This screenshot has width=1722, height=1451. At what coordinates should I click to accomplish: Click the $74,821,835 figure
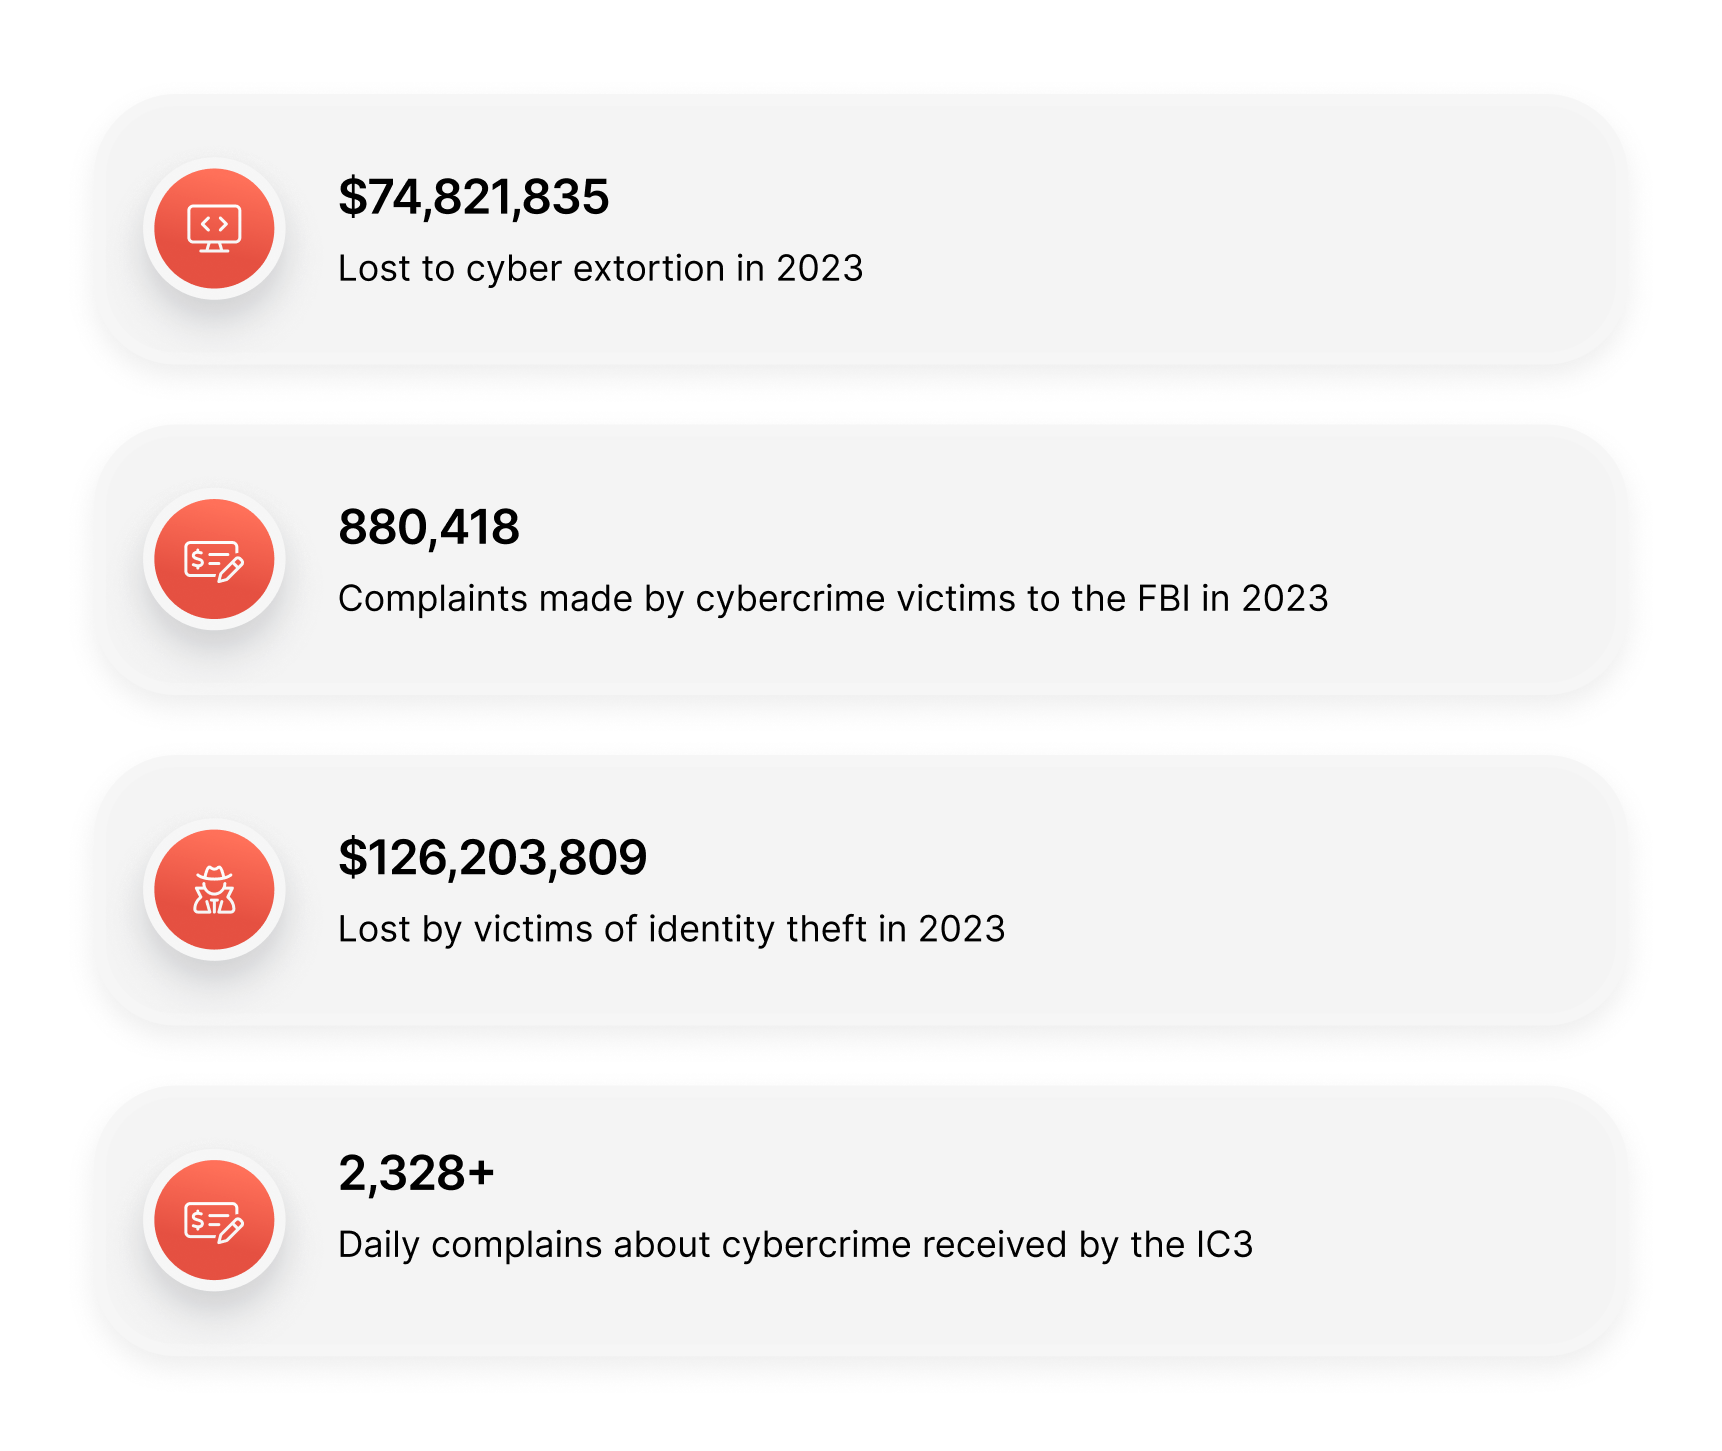click(473, 197)
